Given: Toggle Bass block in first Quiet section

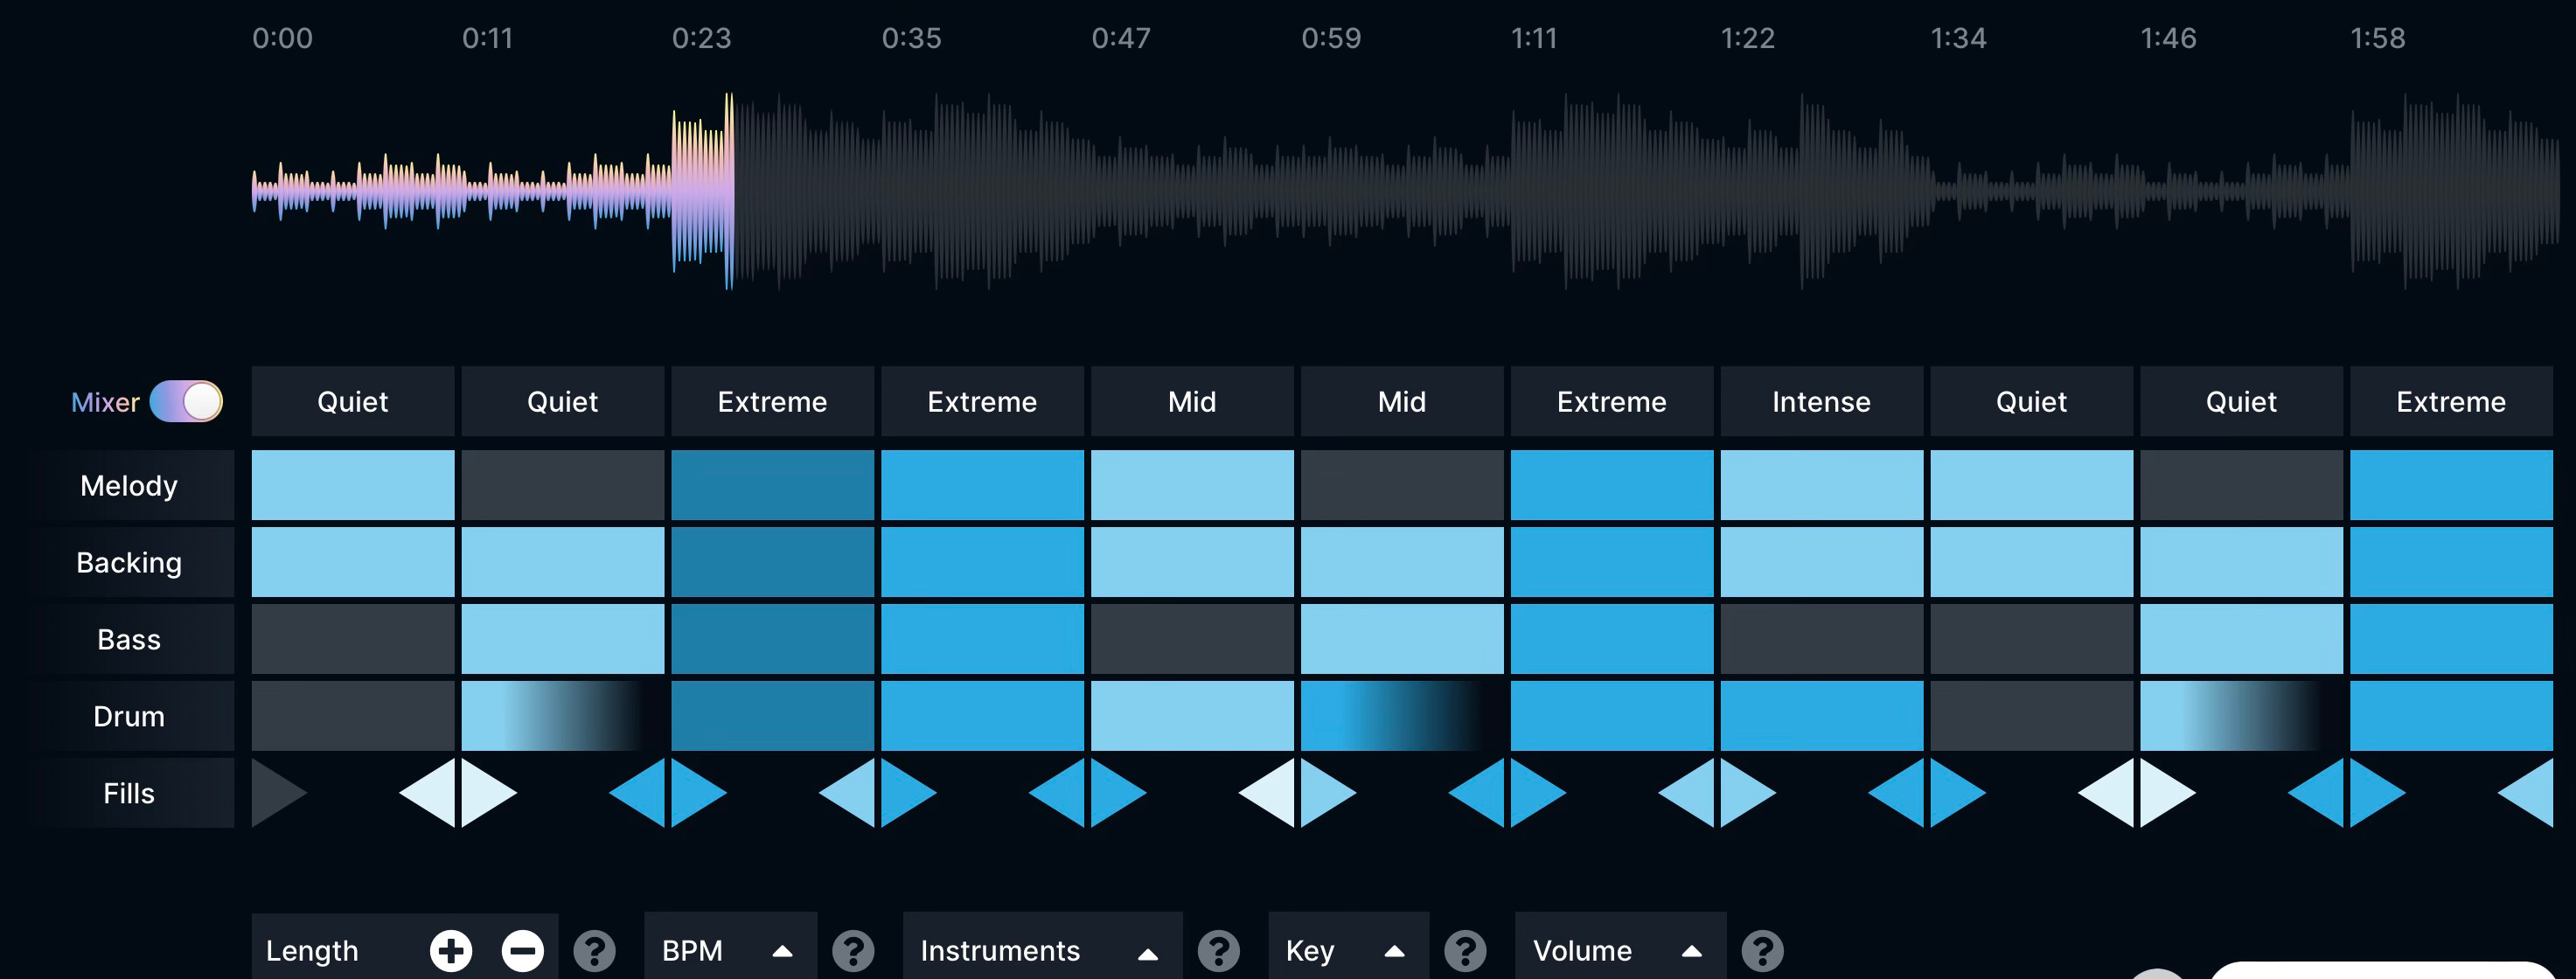Looking at the screenshot, I should [x=352, y=639].
